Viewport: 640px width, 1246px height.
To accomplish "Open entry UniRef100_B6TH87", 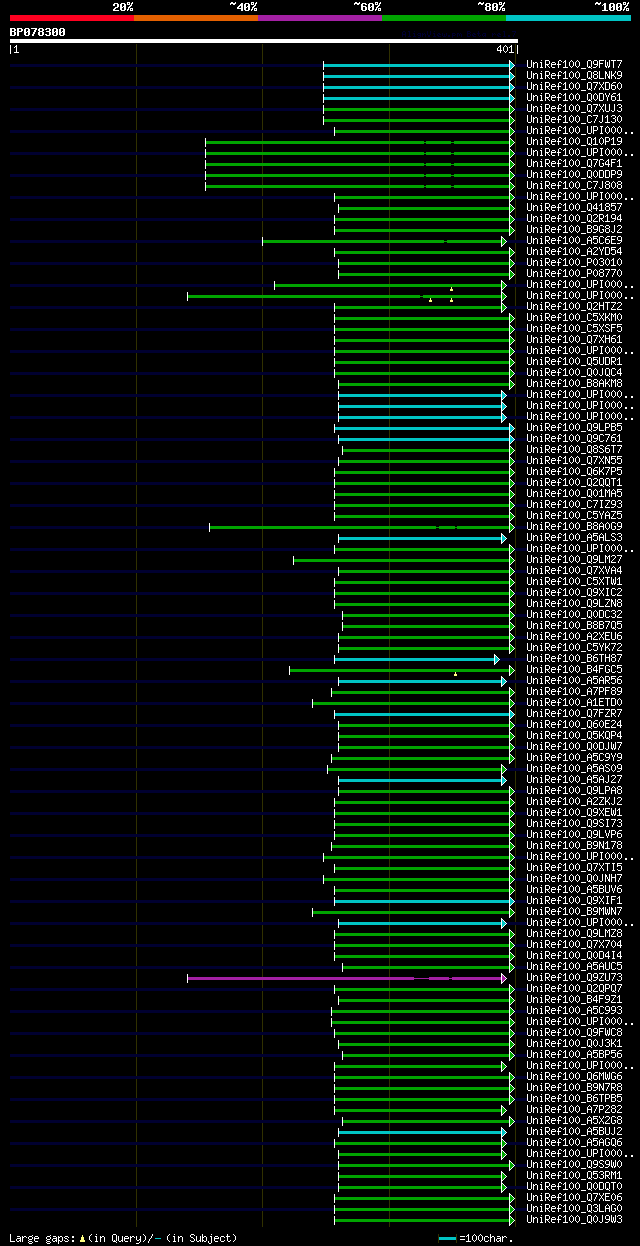I will (574, 658).
